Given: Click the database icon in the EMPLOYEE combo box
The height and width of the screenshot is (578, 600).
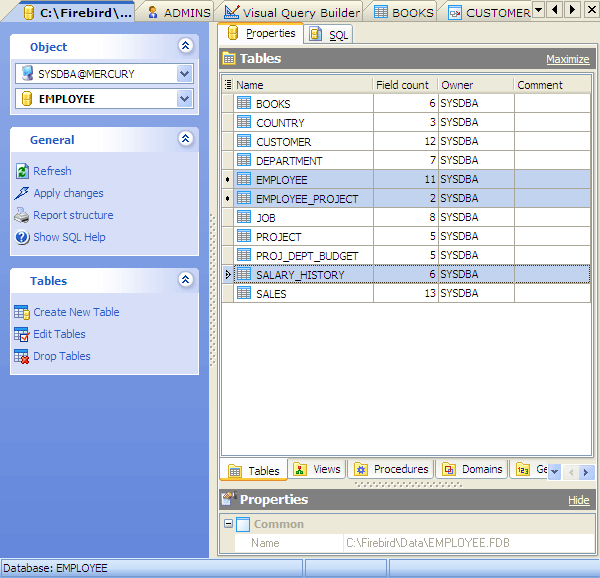Looking at the screenshot, I should click(27, 99).
